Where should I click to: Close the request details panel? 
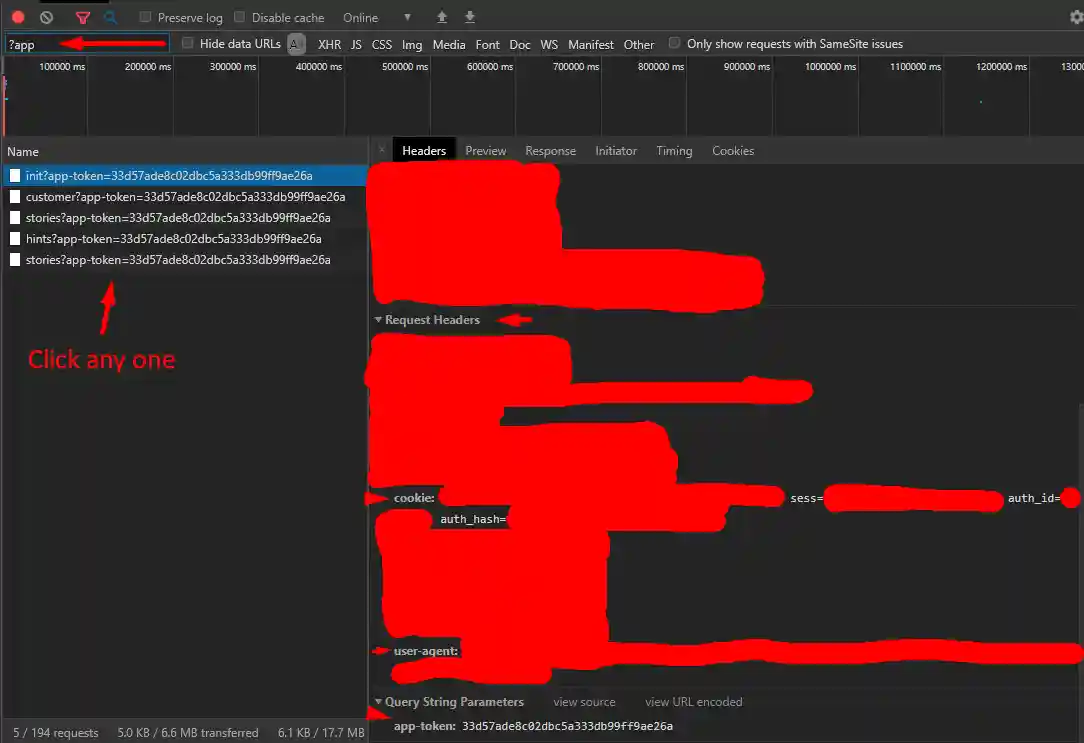point(380,150)
